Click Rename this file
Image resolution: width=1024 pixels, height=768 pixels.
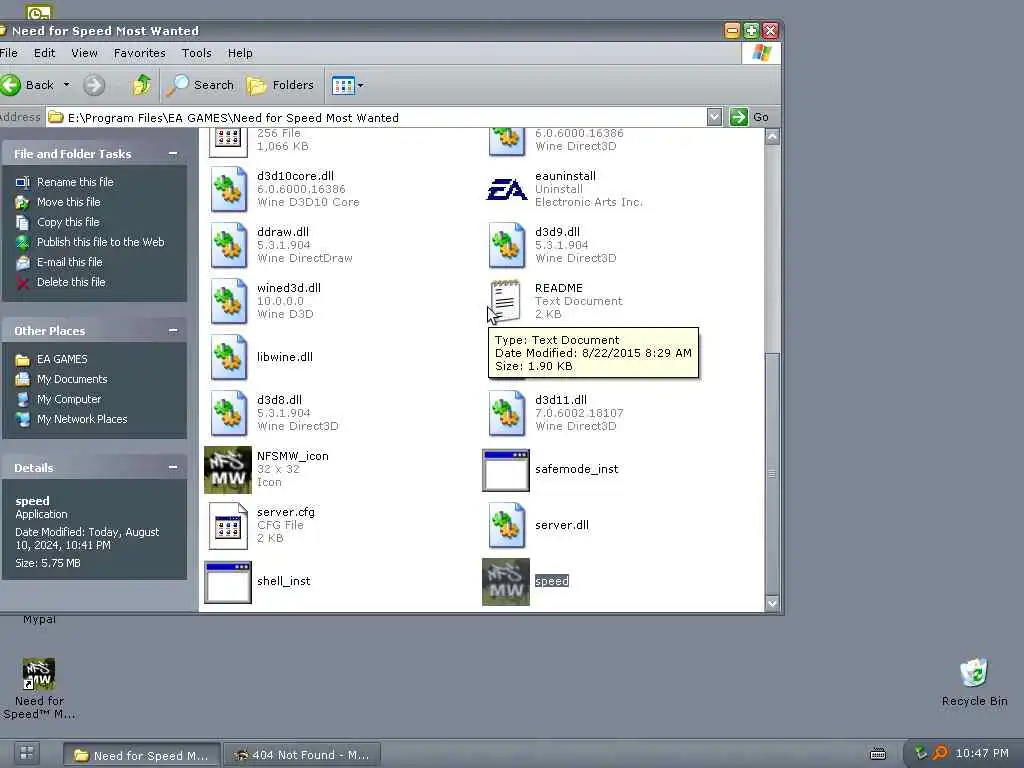75,182
